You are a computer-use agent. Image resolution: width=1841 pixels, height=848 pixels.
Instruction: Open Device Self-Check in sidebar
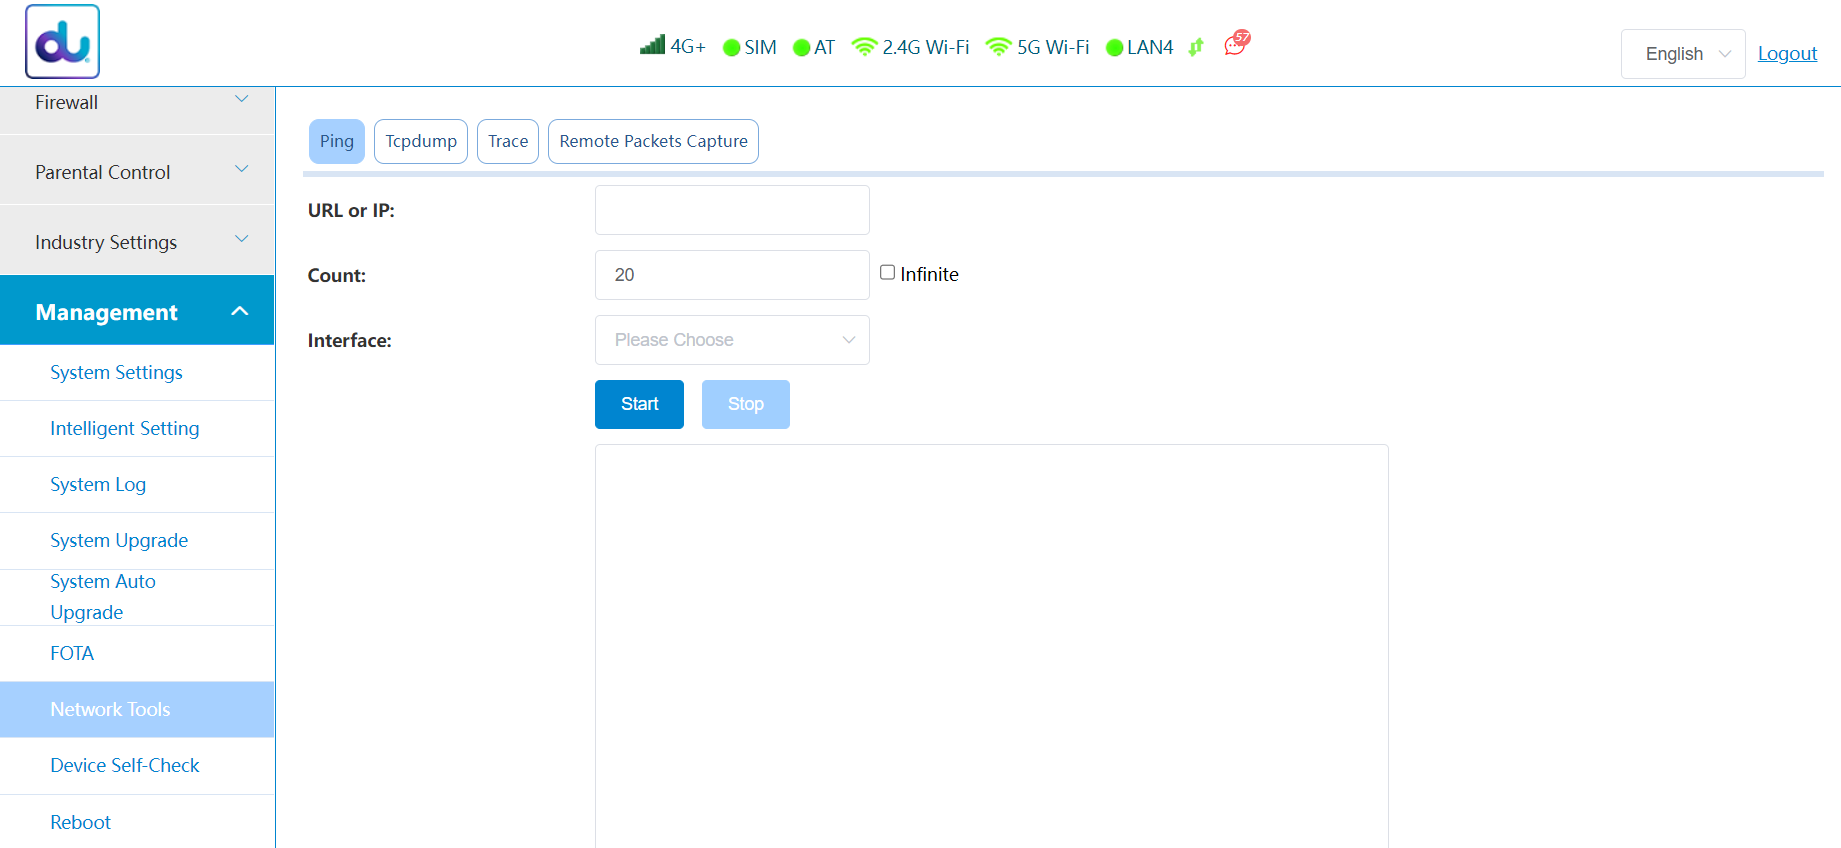pos(125,766)
